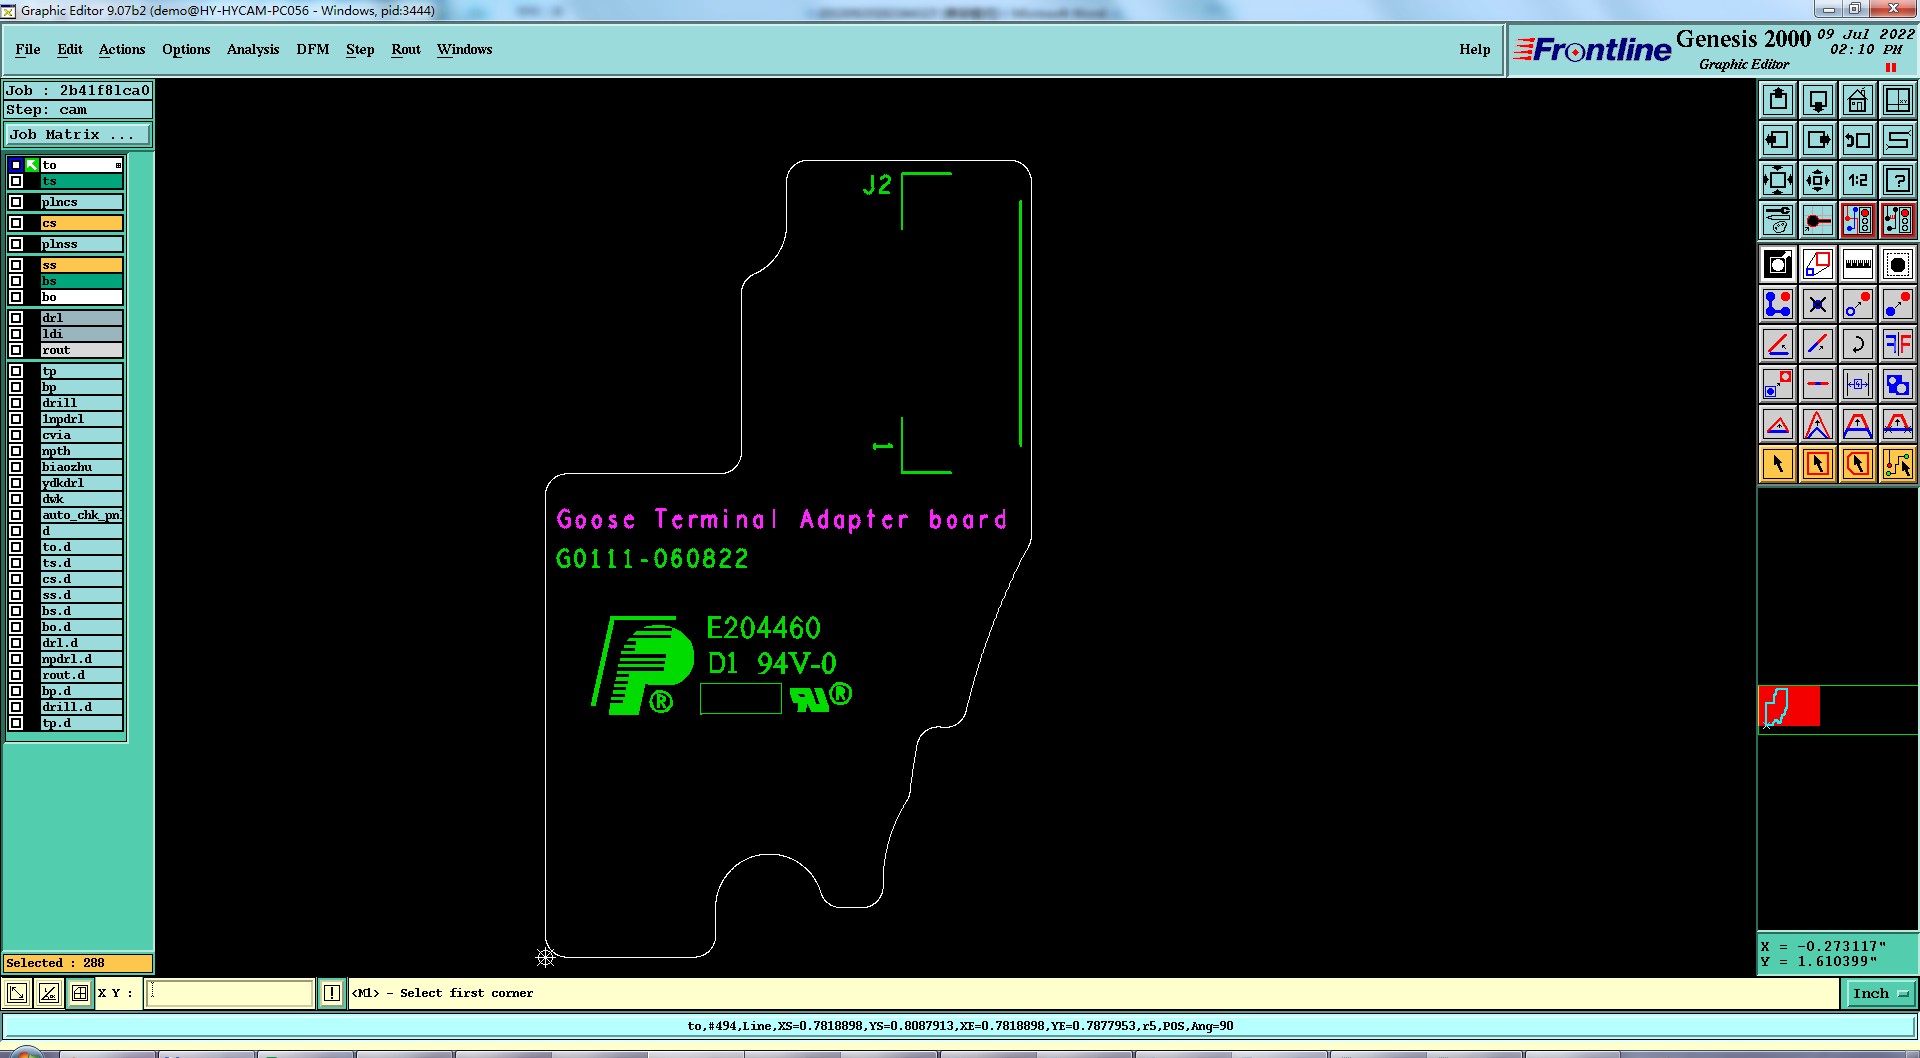Click the zoom in arrows icon

[x=1778, y=180]
